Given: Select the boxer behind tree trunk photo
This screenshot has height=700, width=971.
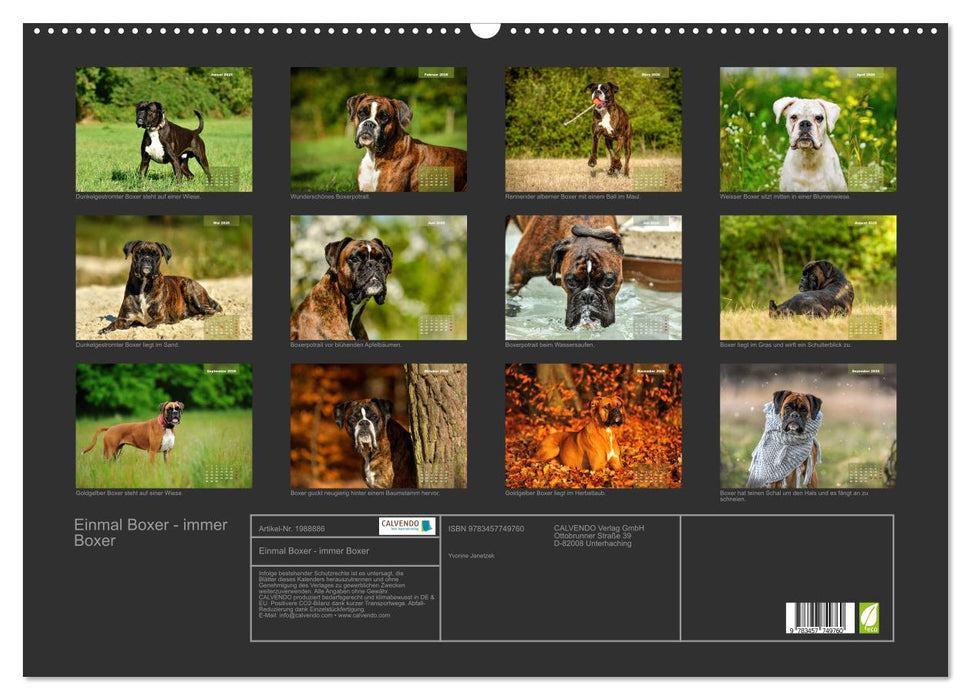Looking at the screenshot, I should [x=378, y=425].
